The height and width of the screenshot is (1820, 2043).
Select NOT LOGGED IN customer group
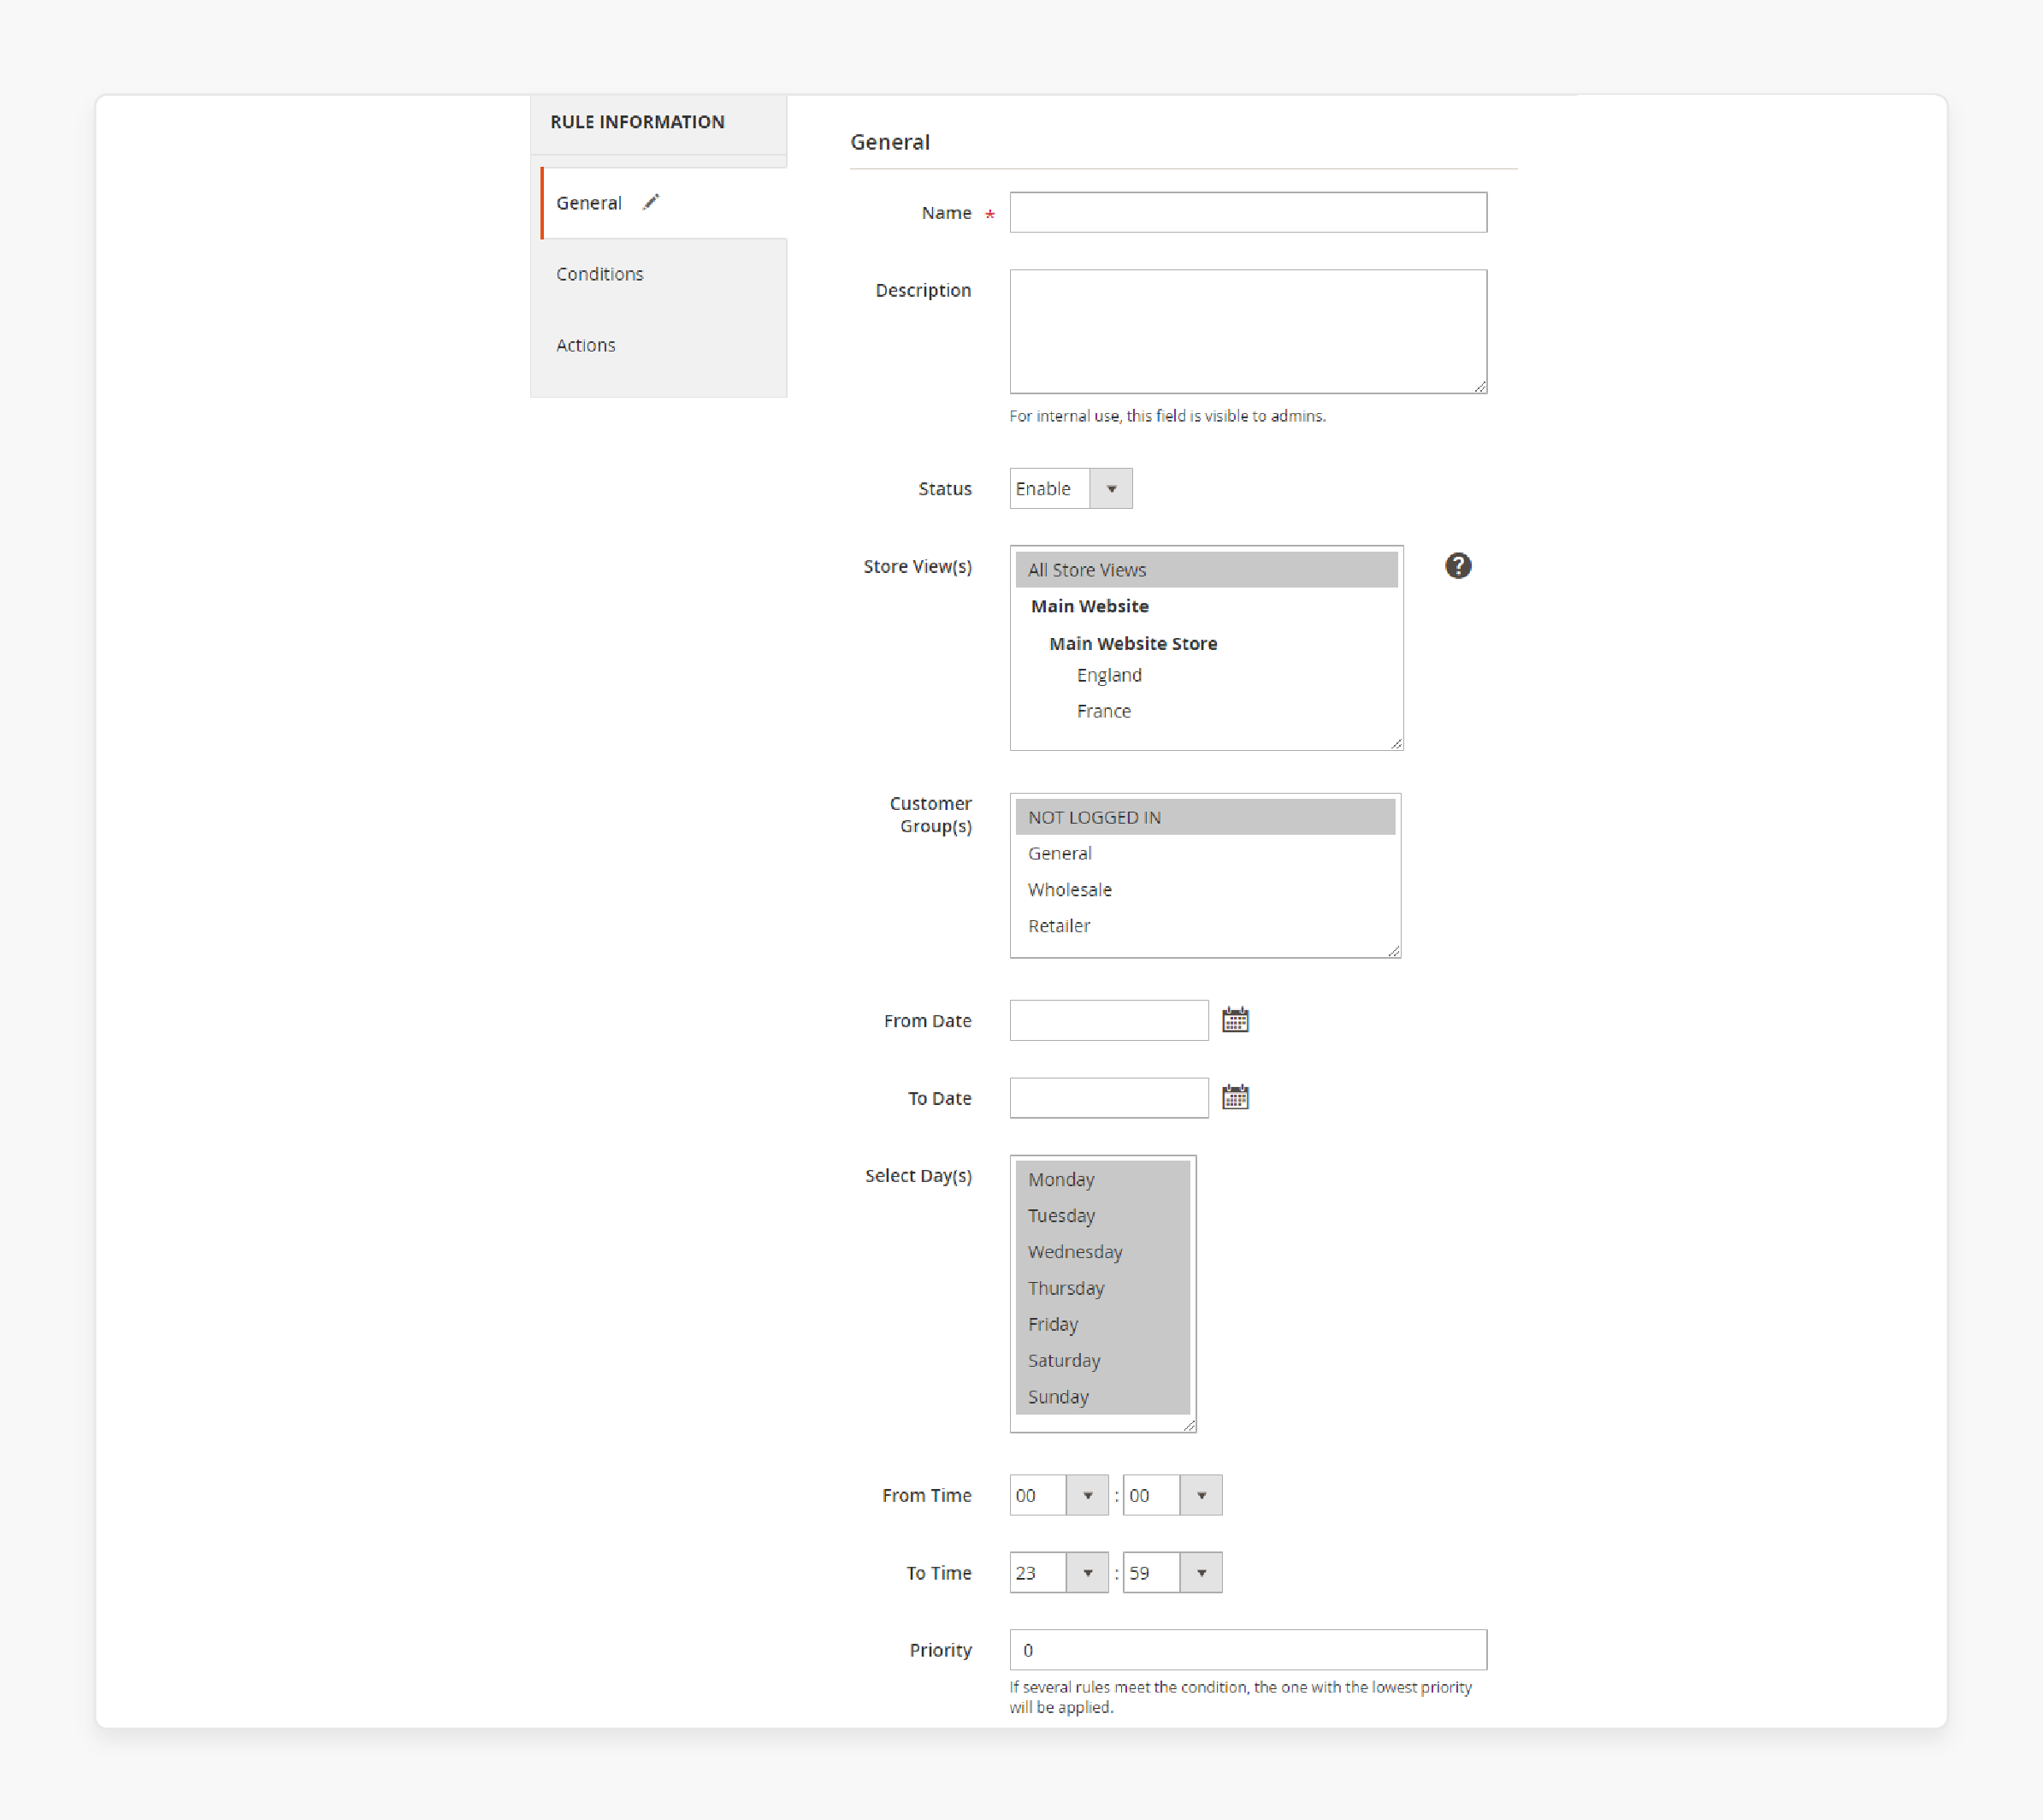coord(1205,817)
